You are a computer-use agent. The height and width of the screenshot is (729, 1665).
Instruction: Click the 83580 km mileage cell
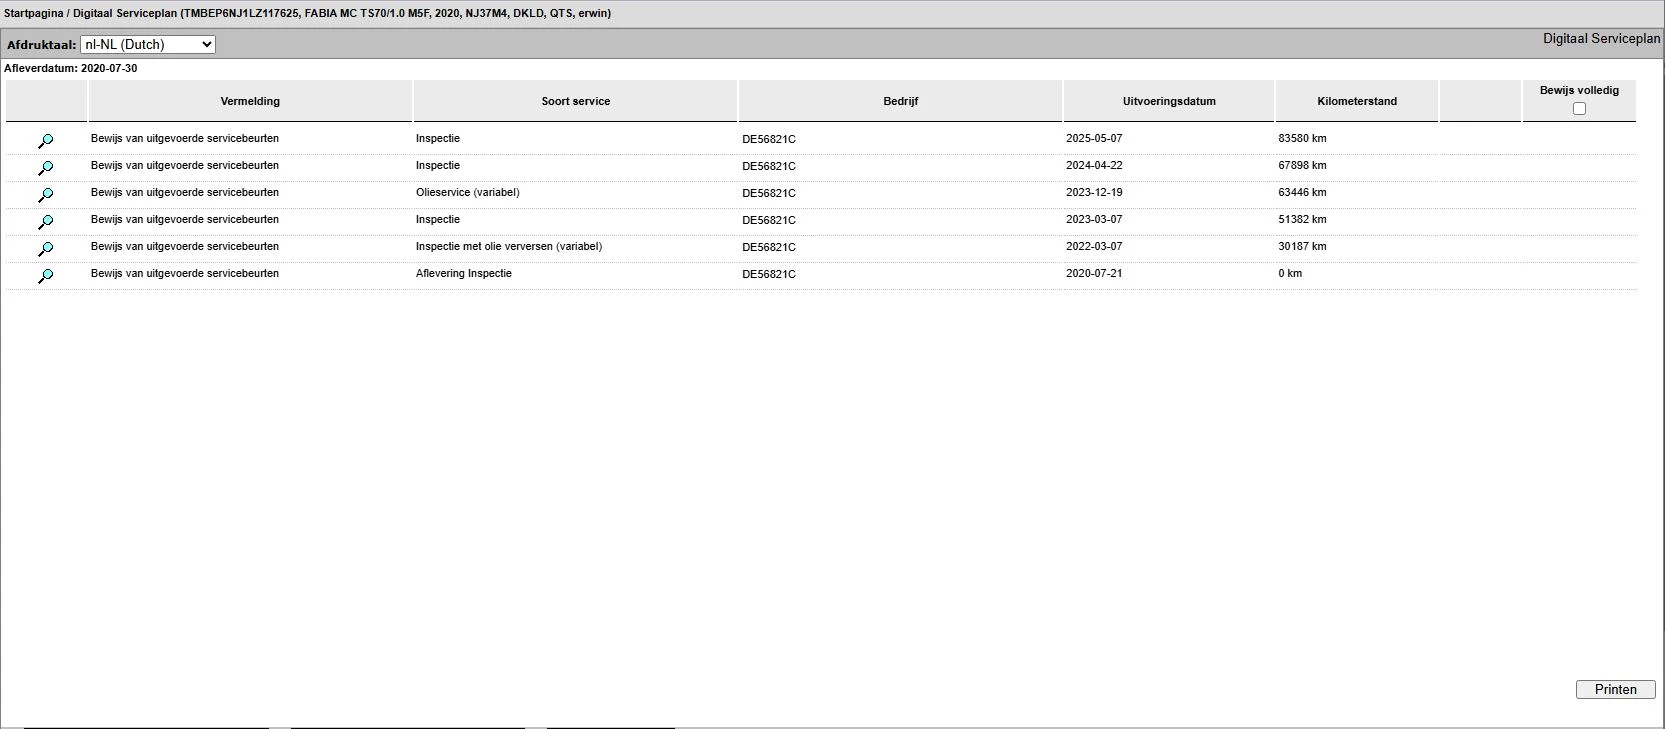click(1302, 138)
